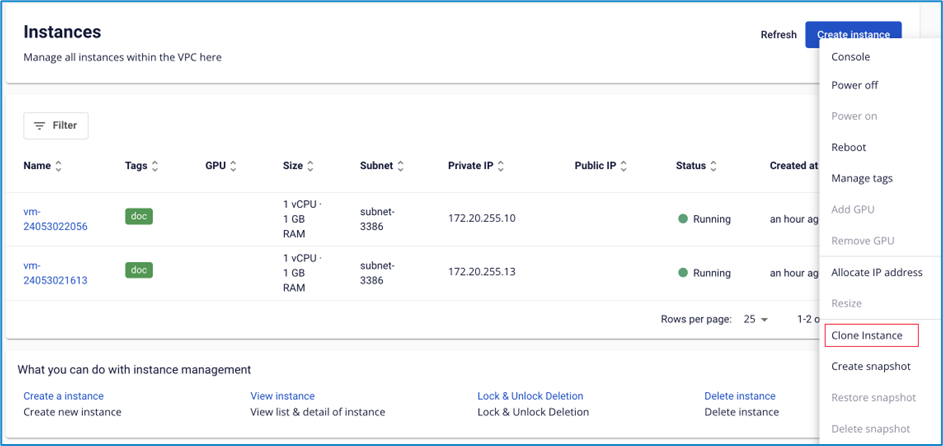Sort by Subnet column arrows
The width and height of the screenshot is (943, 446).
click(x=402, y=166)
